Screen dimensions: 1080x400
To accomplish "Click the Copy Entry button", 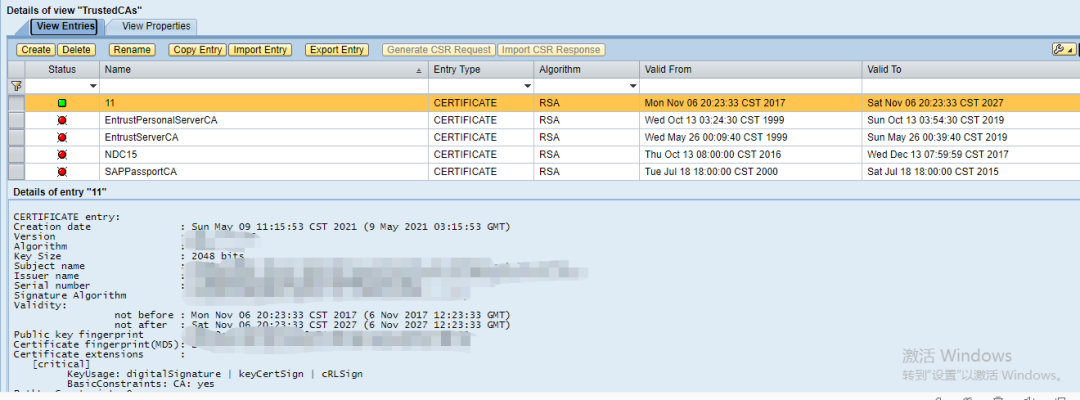I will click(198, 50).
